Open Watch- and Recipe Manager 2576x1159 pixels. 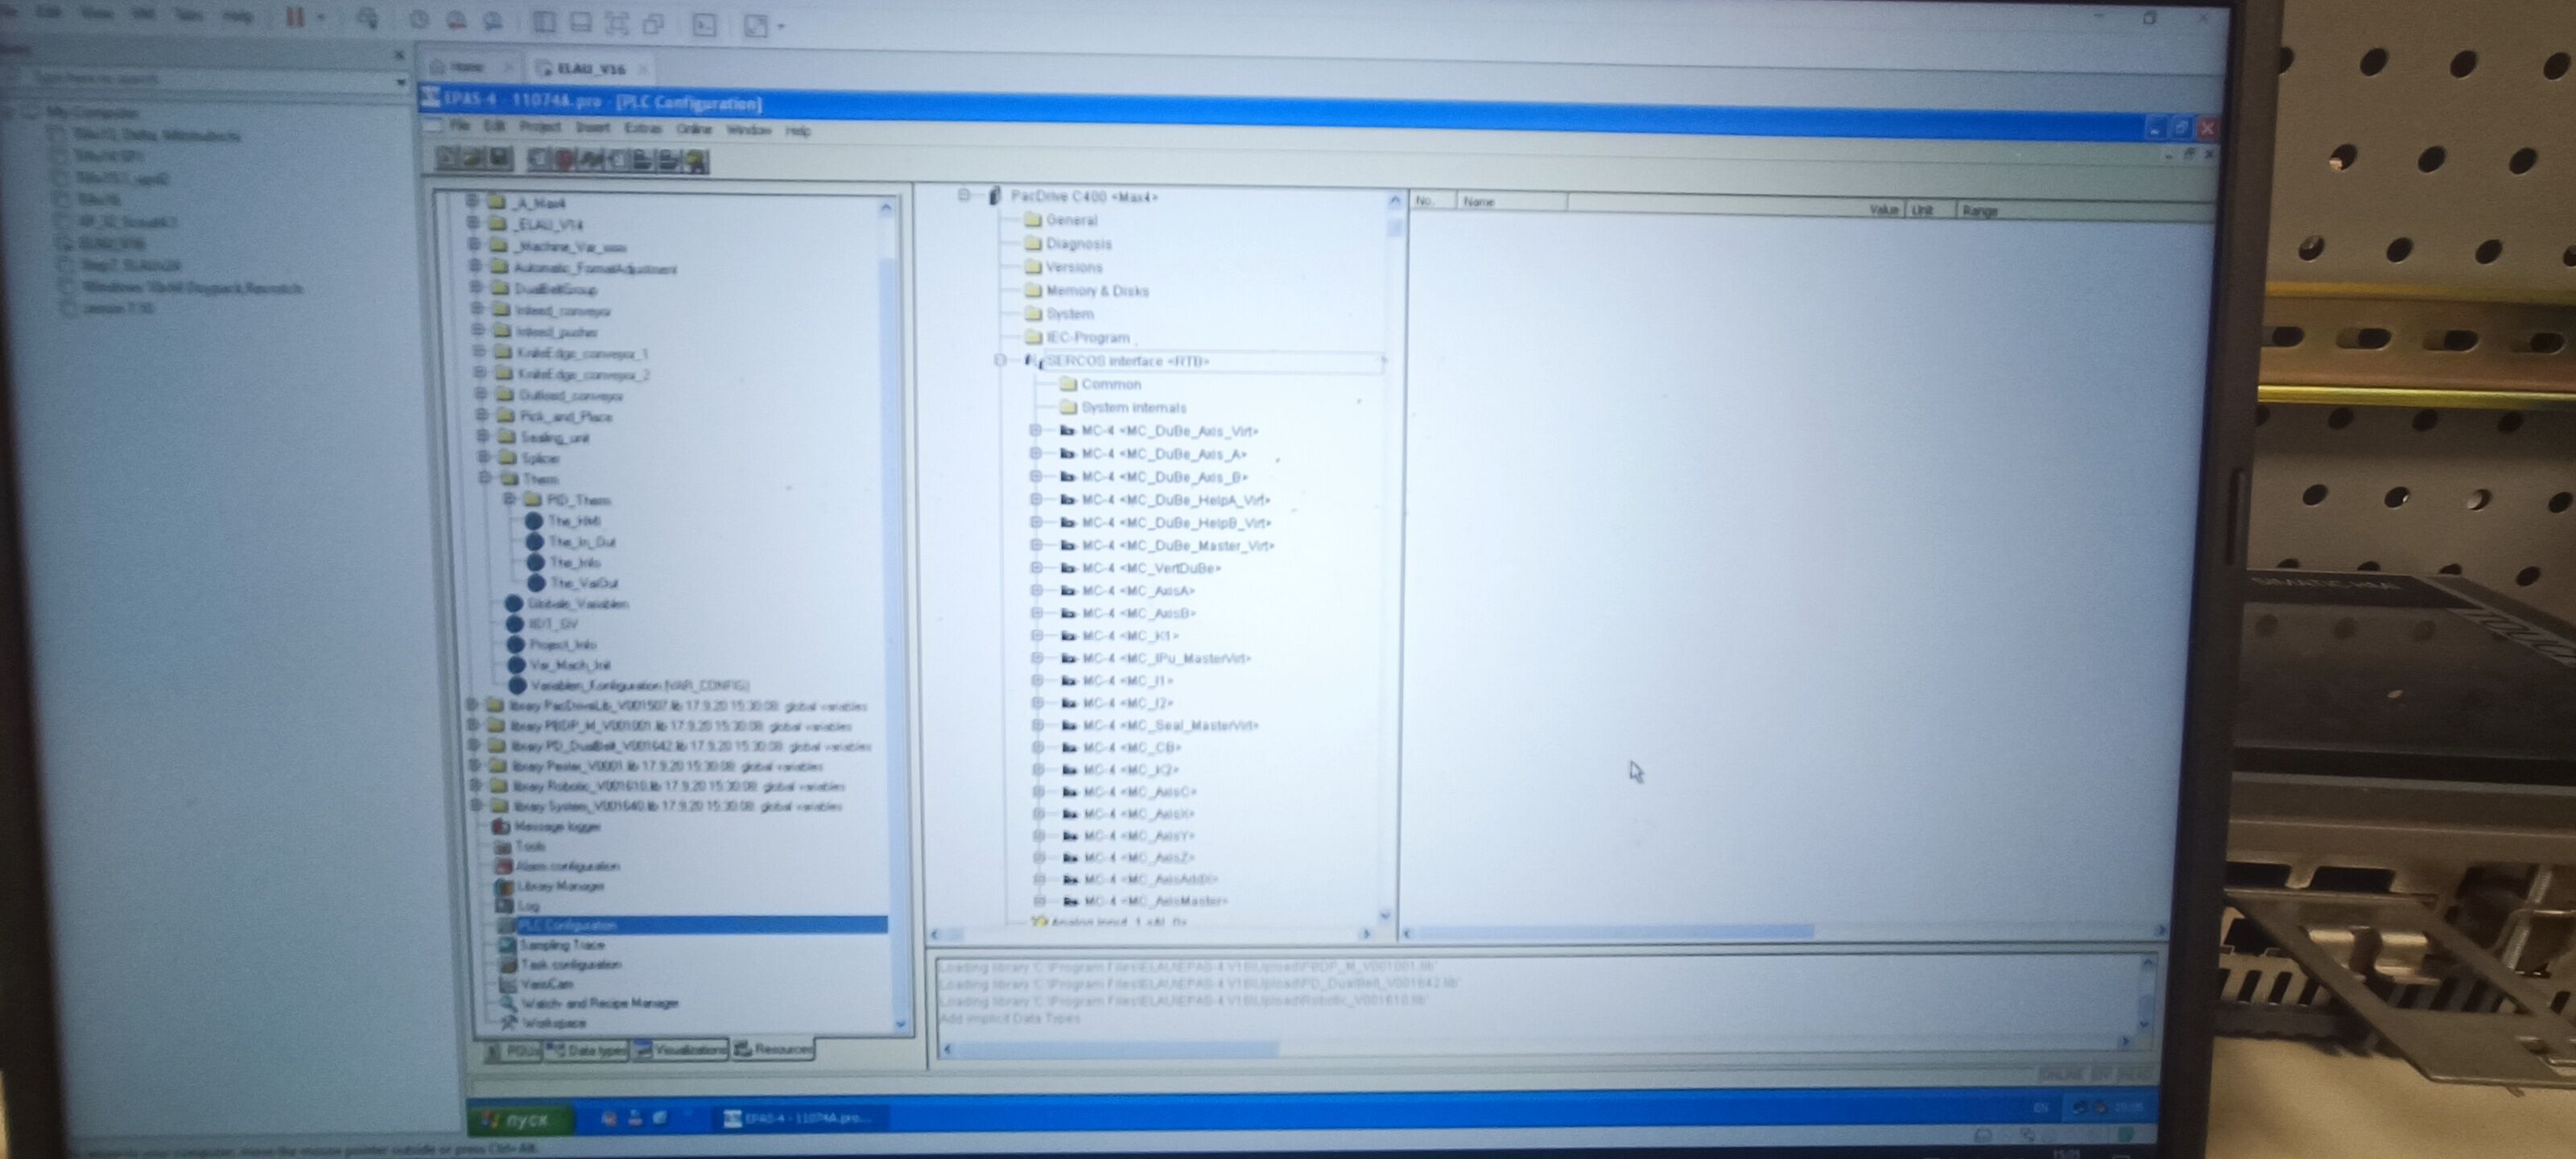tap(598, 1003)
